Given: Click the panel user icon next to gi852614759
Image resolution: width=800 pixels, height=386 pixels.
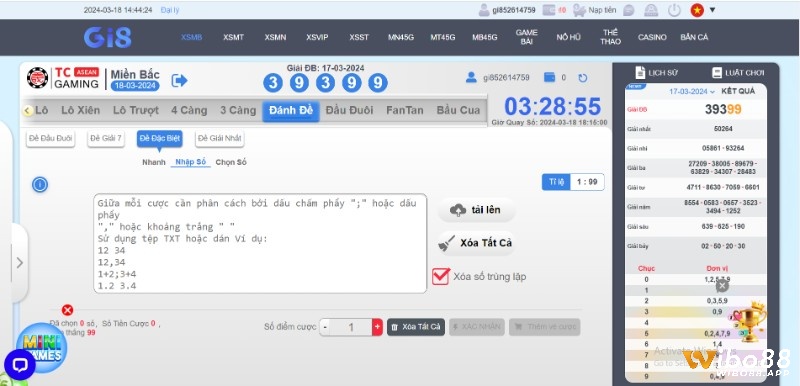Looking at the screenshot, I should click(x=471, y=78).
